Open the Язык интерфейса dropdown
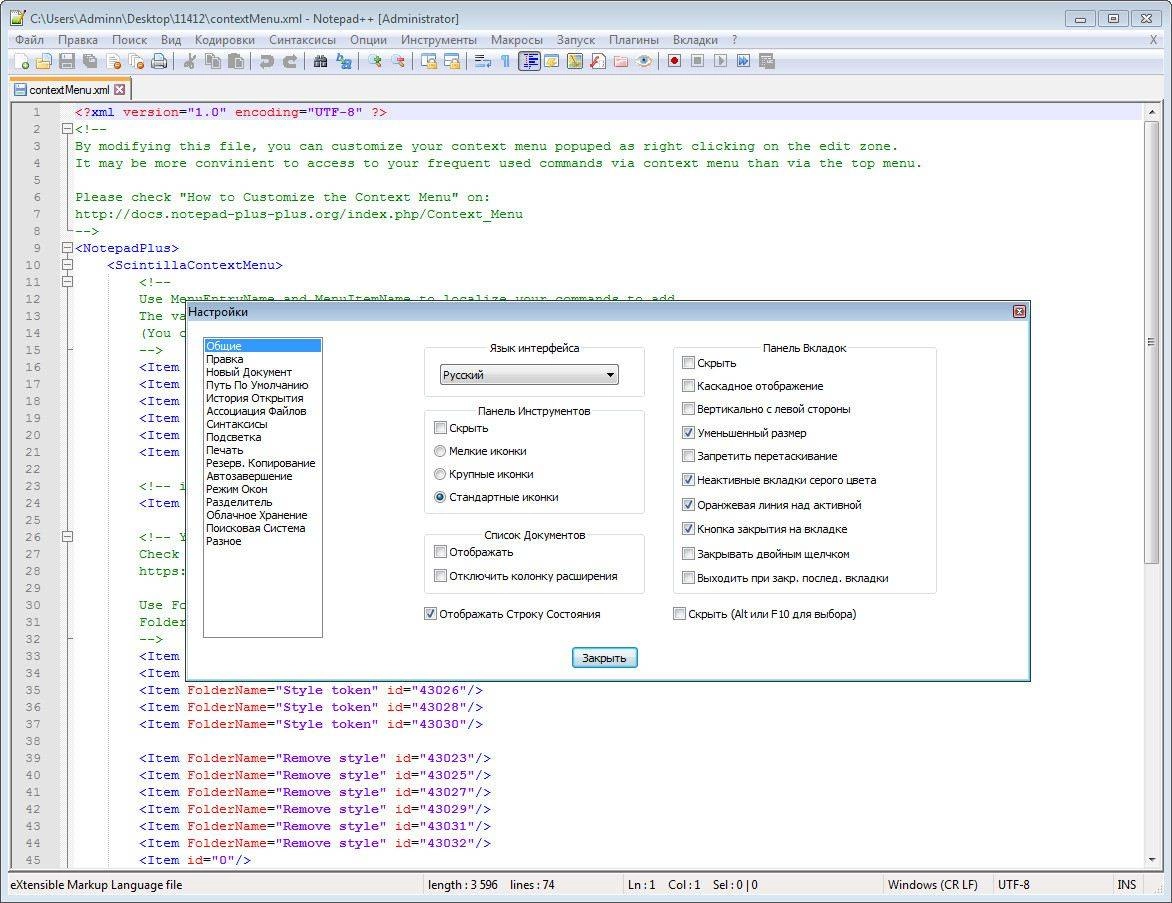The width and height of the screenshot is (1172, 903). tap(529, 375)
